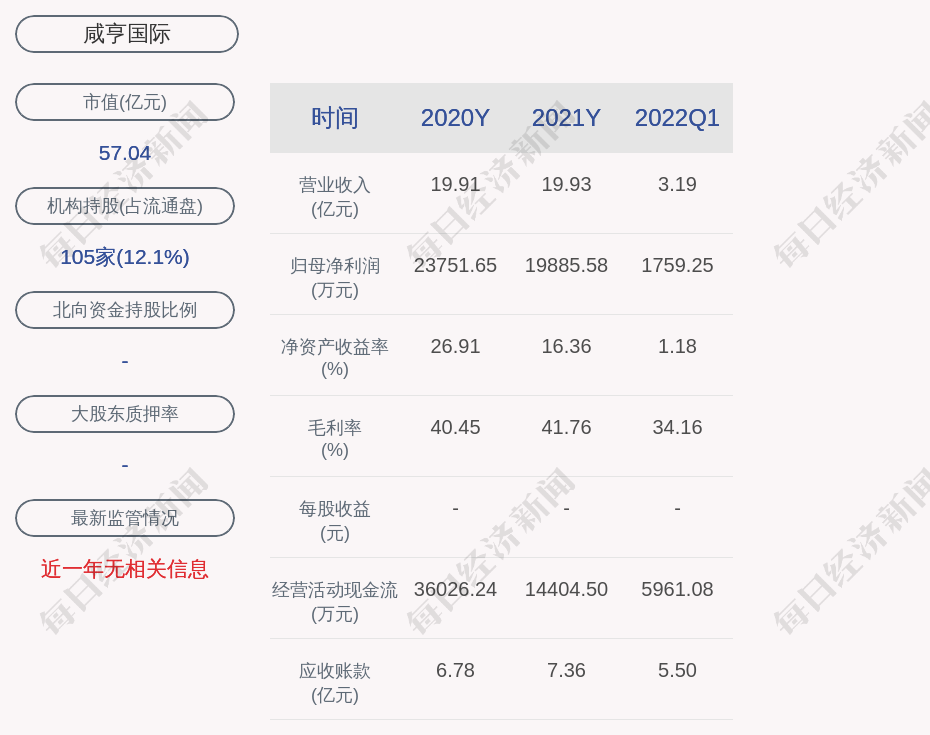This screenshot has height=735, width=930.
Task: Click the 大股东质押率 pill
Action: (x=125, y=413)
